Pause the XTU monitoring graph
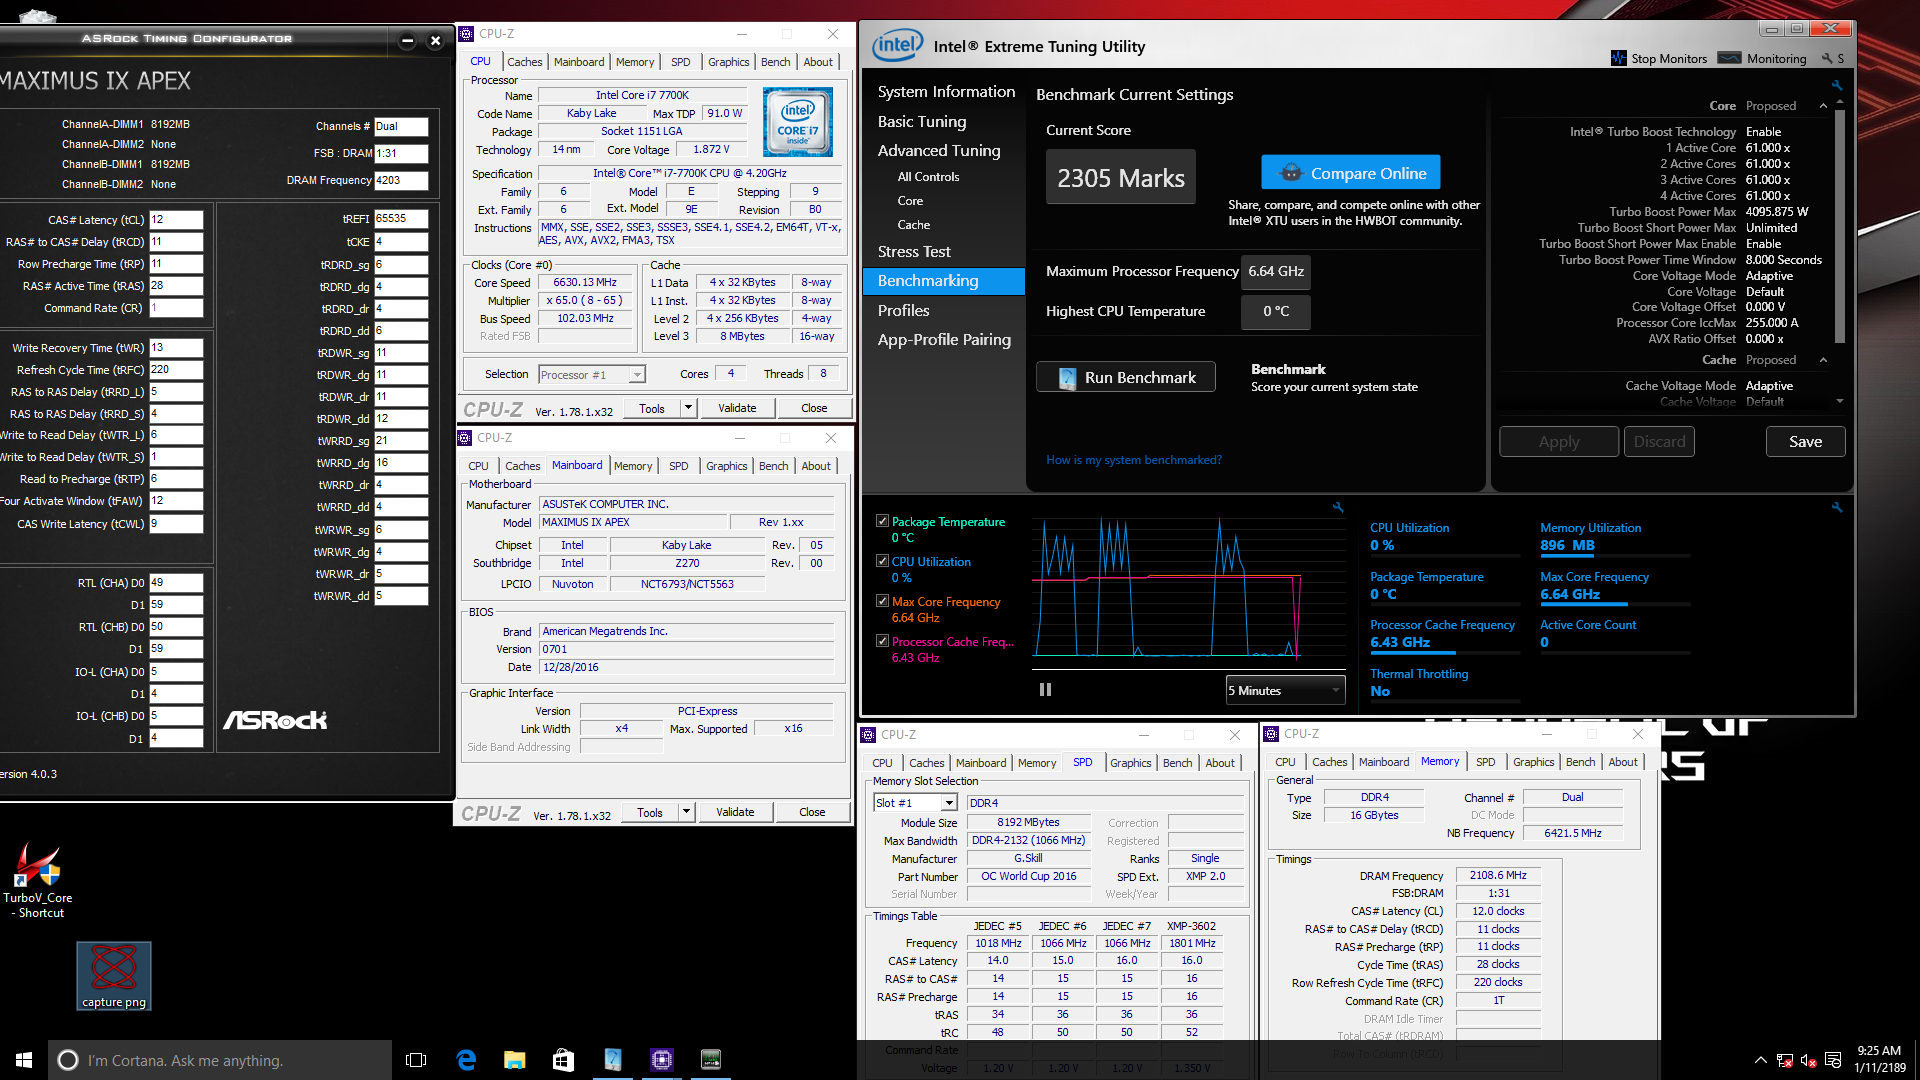Image resolution: width=1920 pixels, height=1080 pixels. tap(1045, 690)
